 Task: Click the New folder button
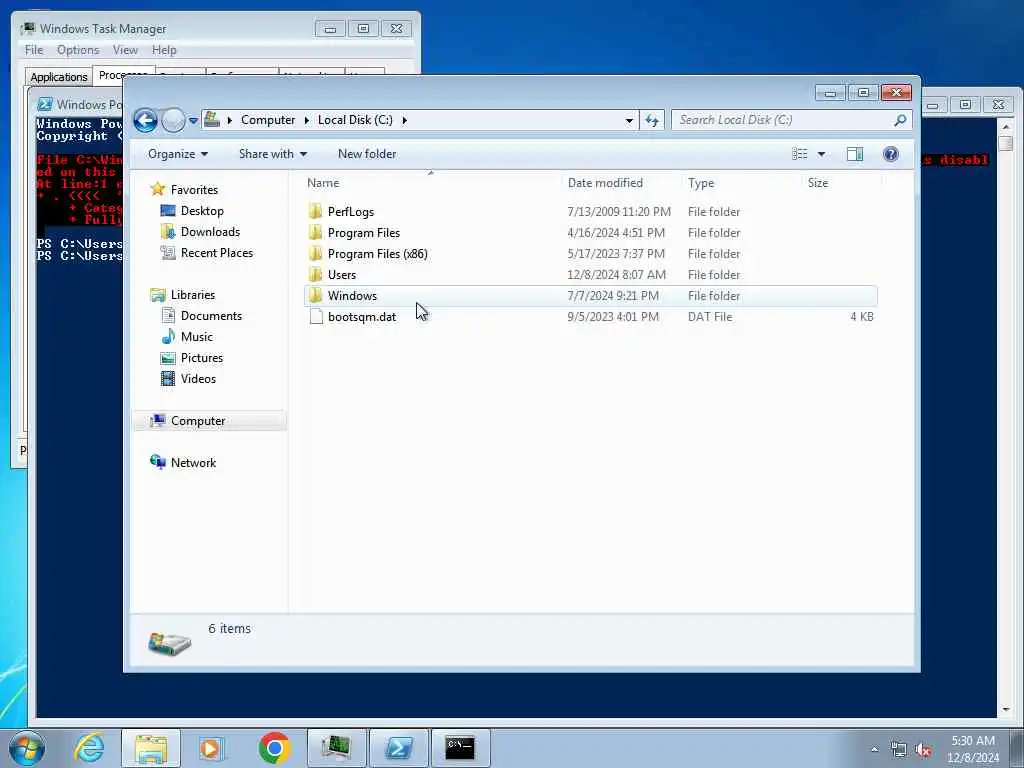(367, 154)
